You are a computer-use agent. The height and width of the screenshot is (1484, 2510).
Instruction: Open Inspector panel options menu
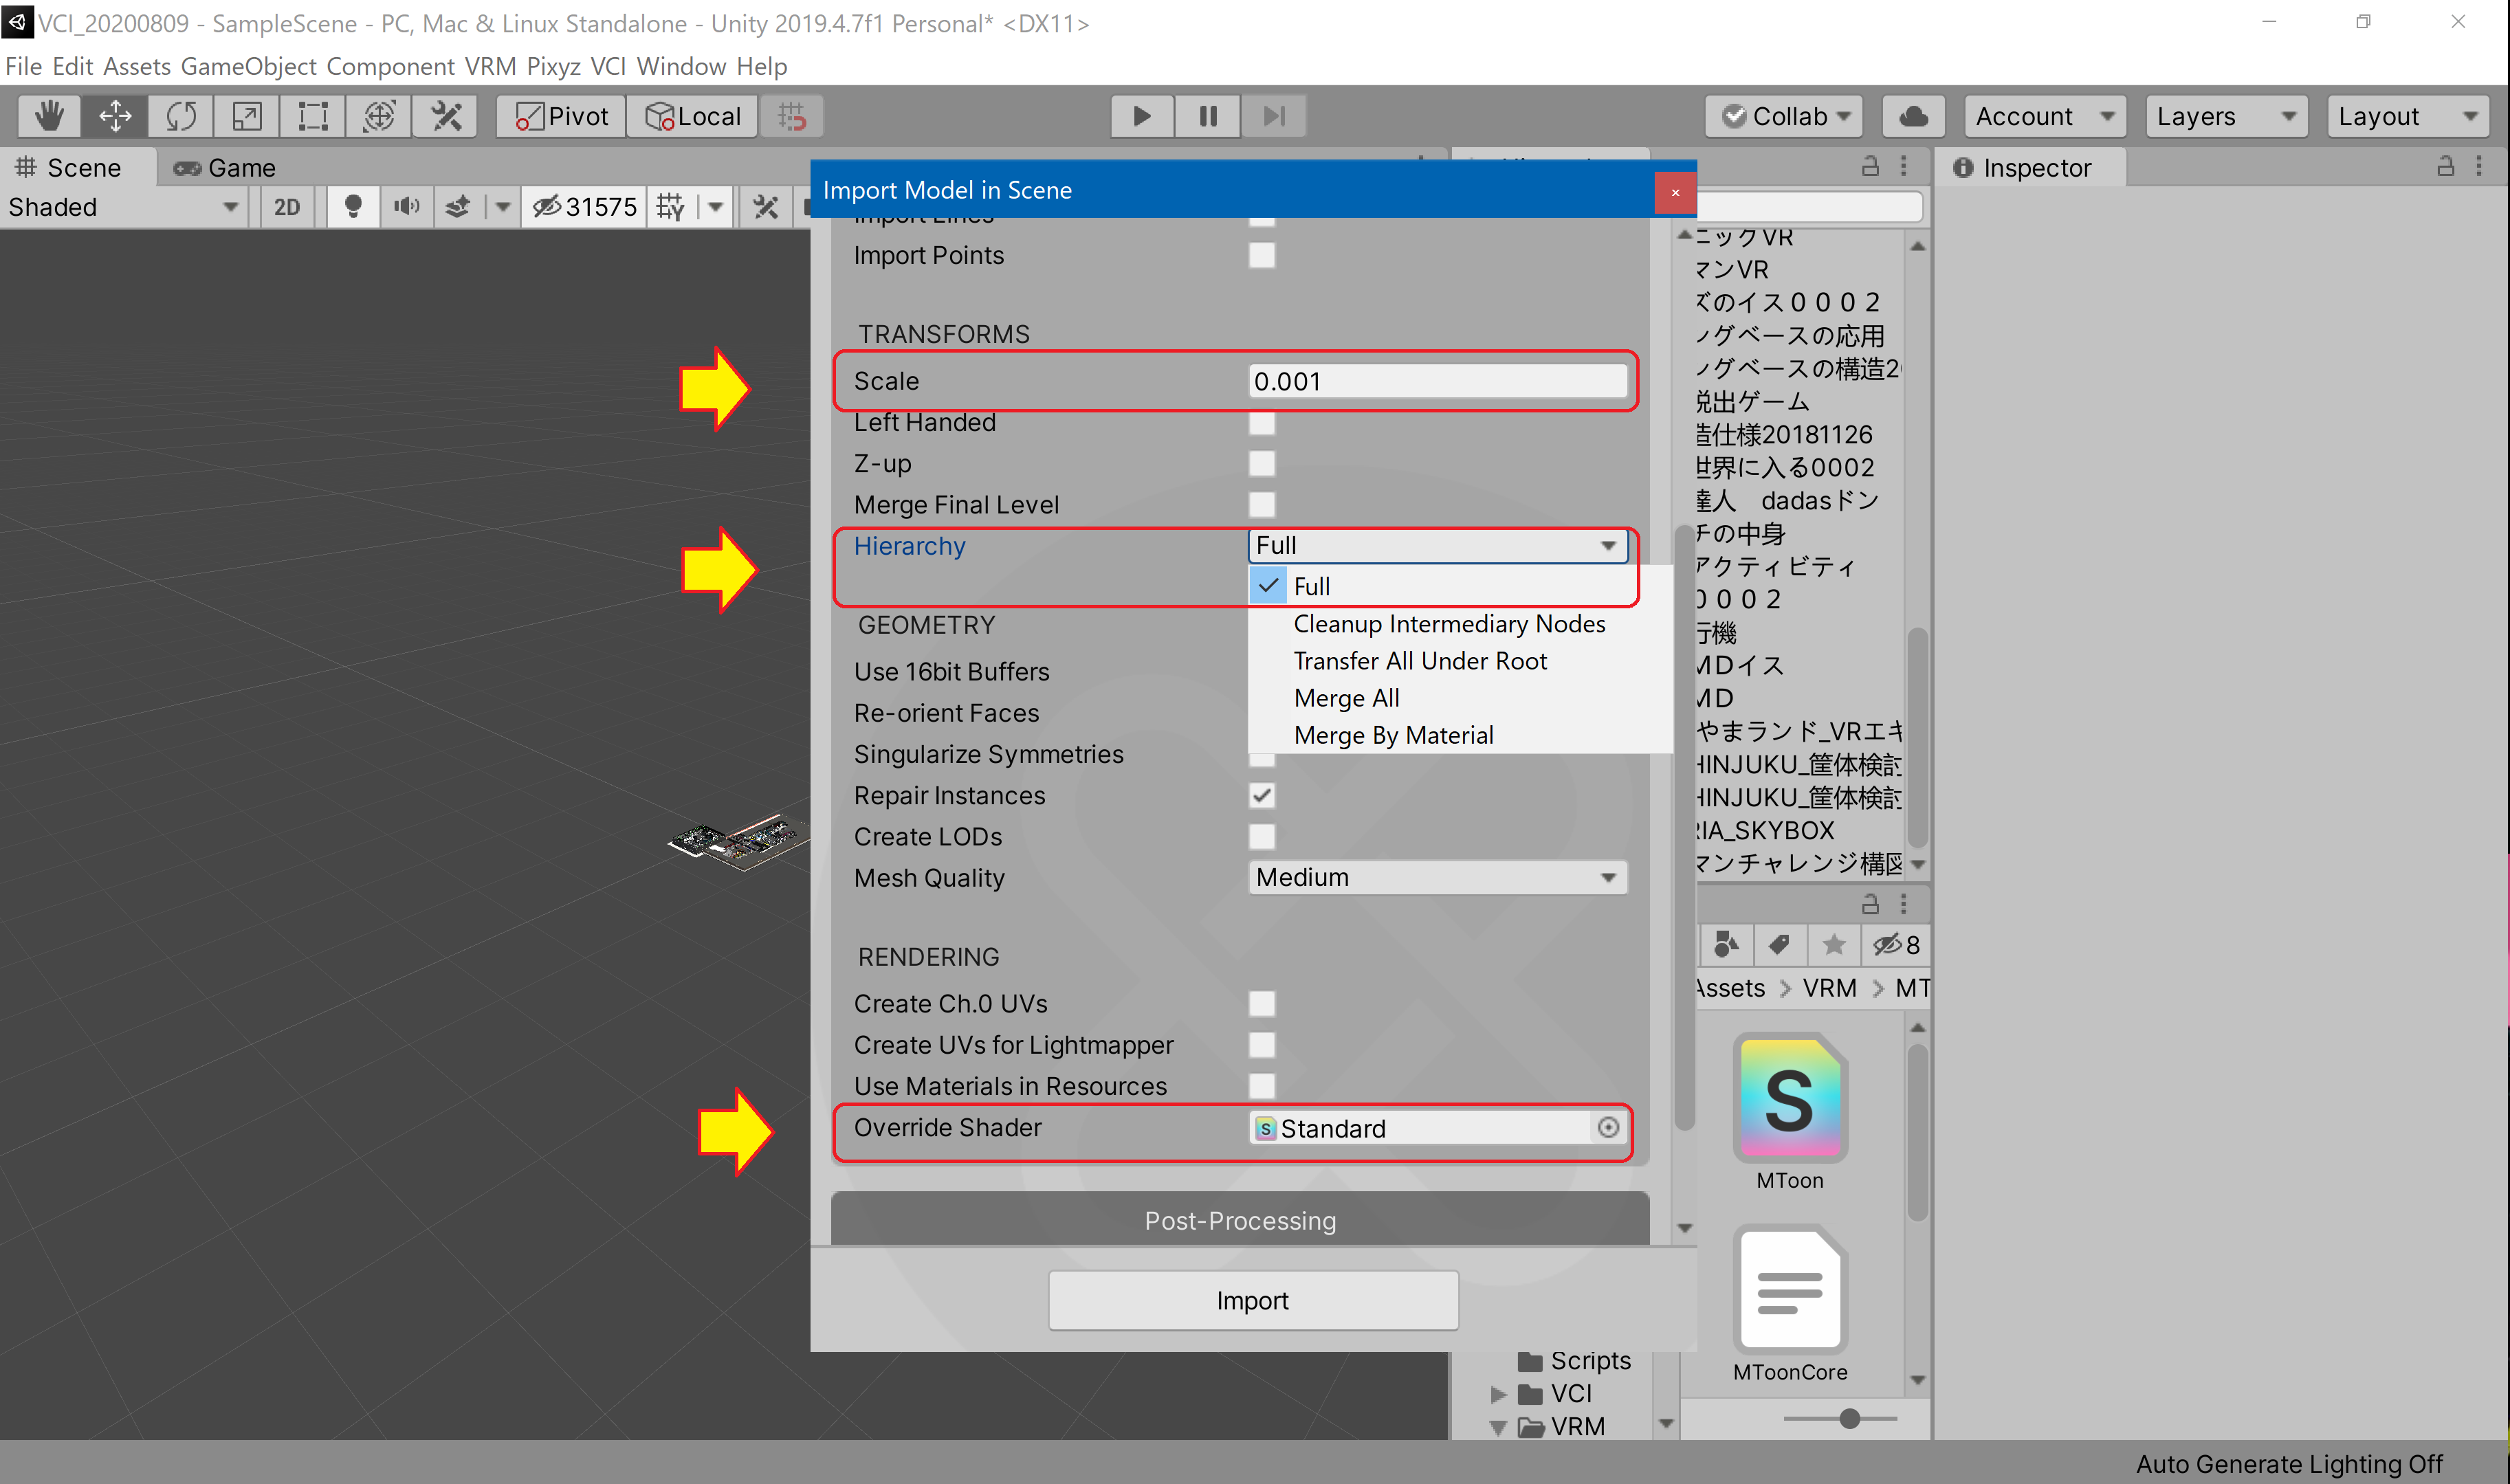(x=2479, y=166)
